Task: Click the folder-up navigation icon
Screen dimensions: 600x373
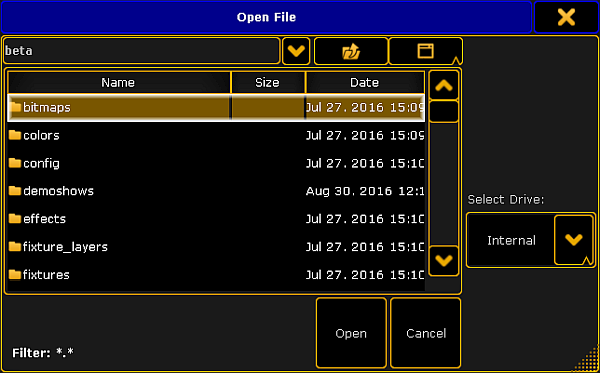Action: point(351,51)
